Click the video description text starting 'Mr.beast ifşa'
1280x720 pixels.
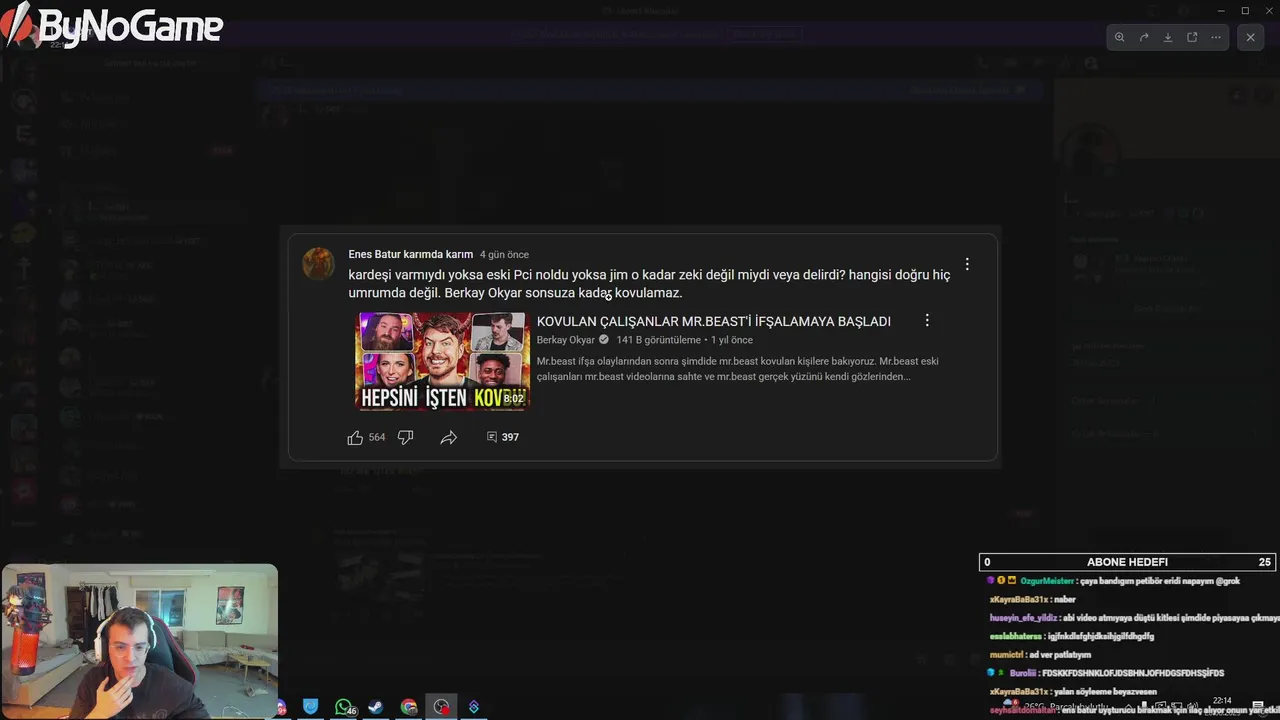pyautogui.click(x=737, y=369)
